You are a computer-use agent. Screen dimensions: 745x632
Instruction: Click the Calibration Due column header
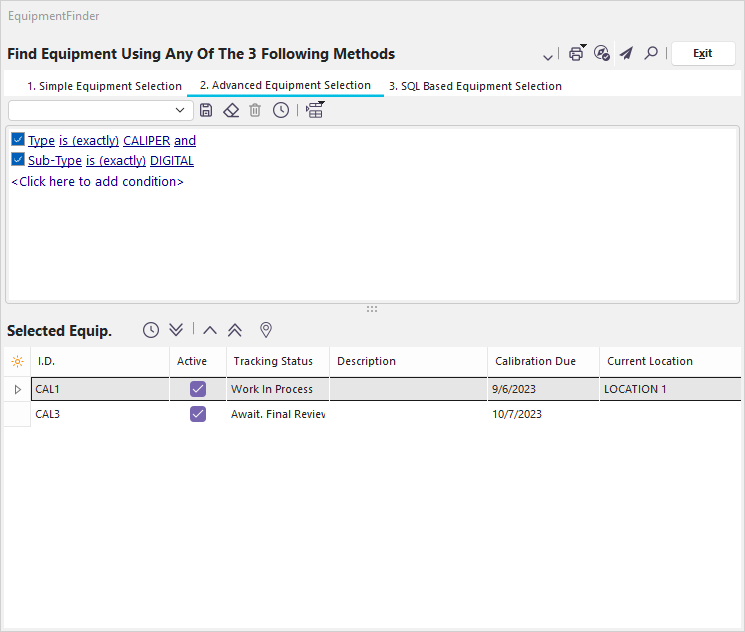(536, 361)
